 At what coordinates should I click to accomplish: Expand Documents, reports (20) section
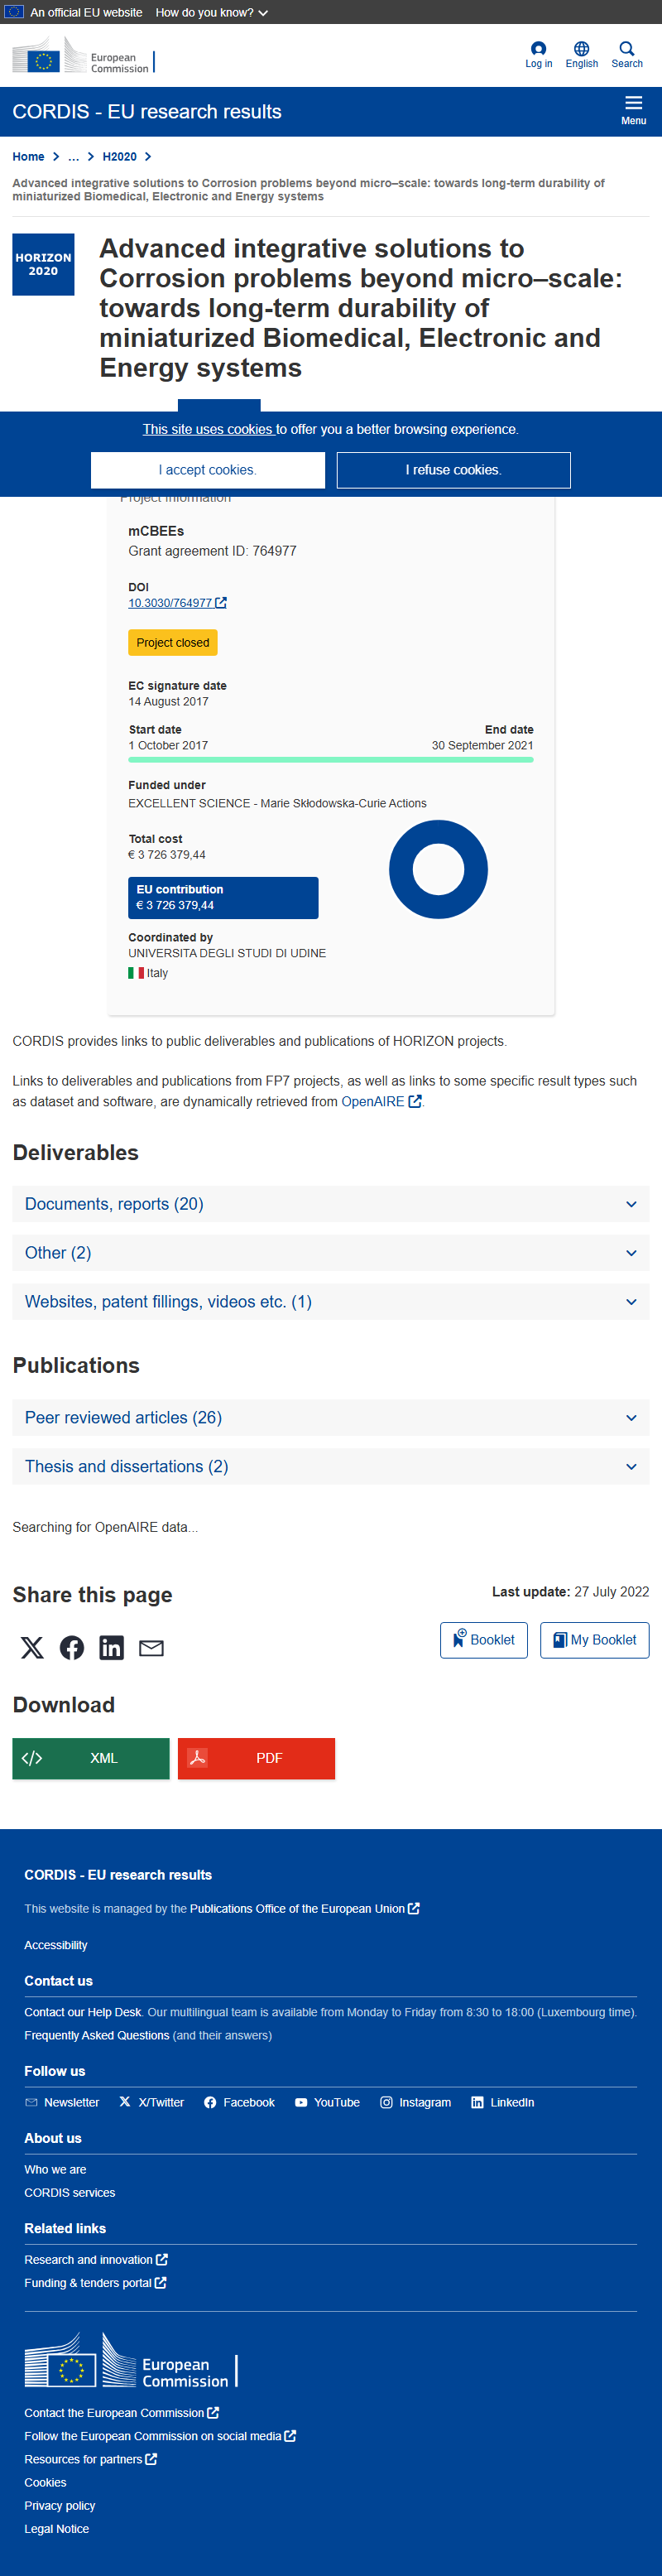(x=331, y=1204)
